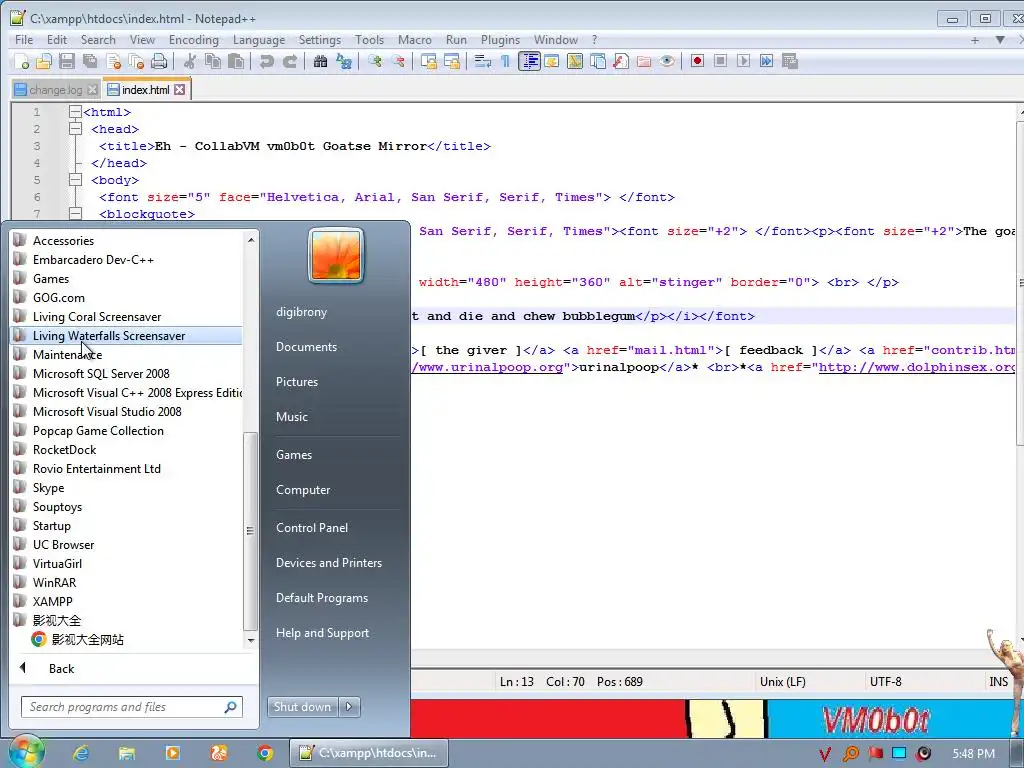Open the Encoding menu

coord(194,40)
